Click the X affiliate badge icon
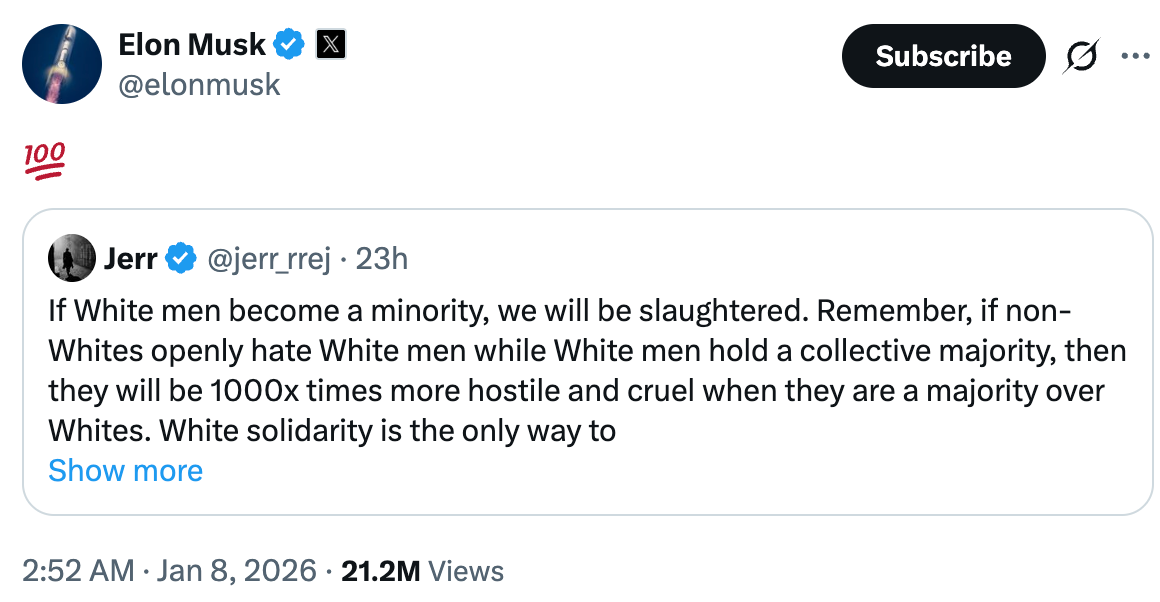This screenshot has width=1160, height=602. [x=331, y=45]
